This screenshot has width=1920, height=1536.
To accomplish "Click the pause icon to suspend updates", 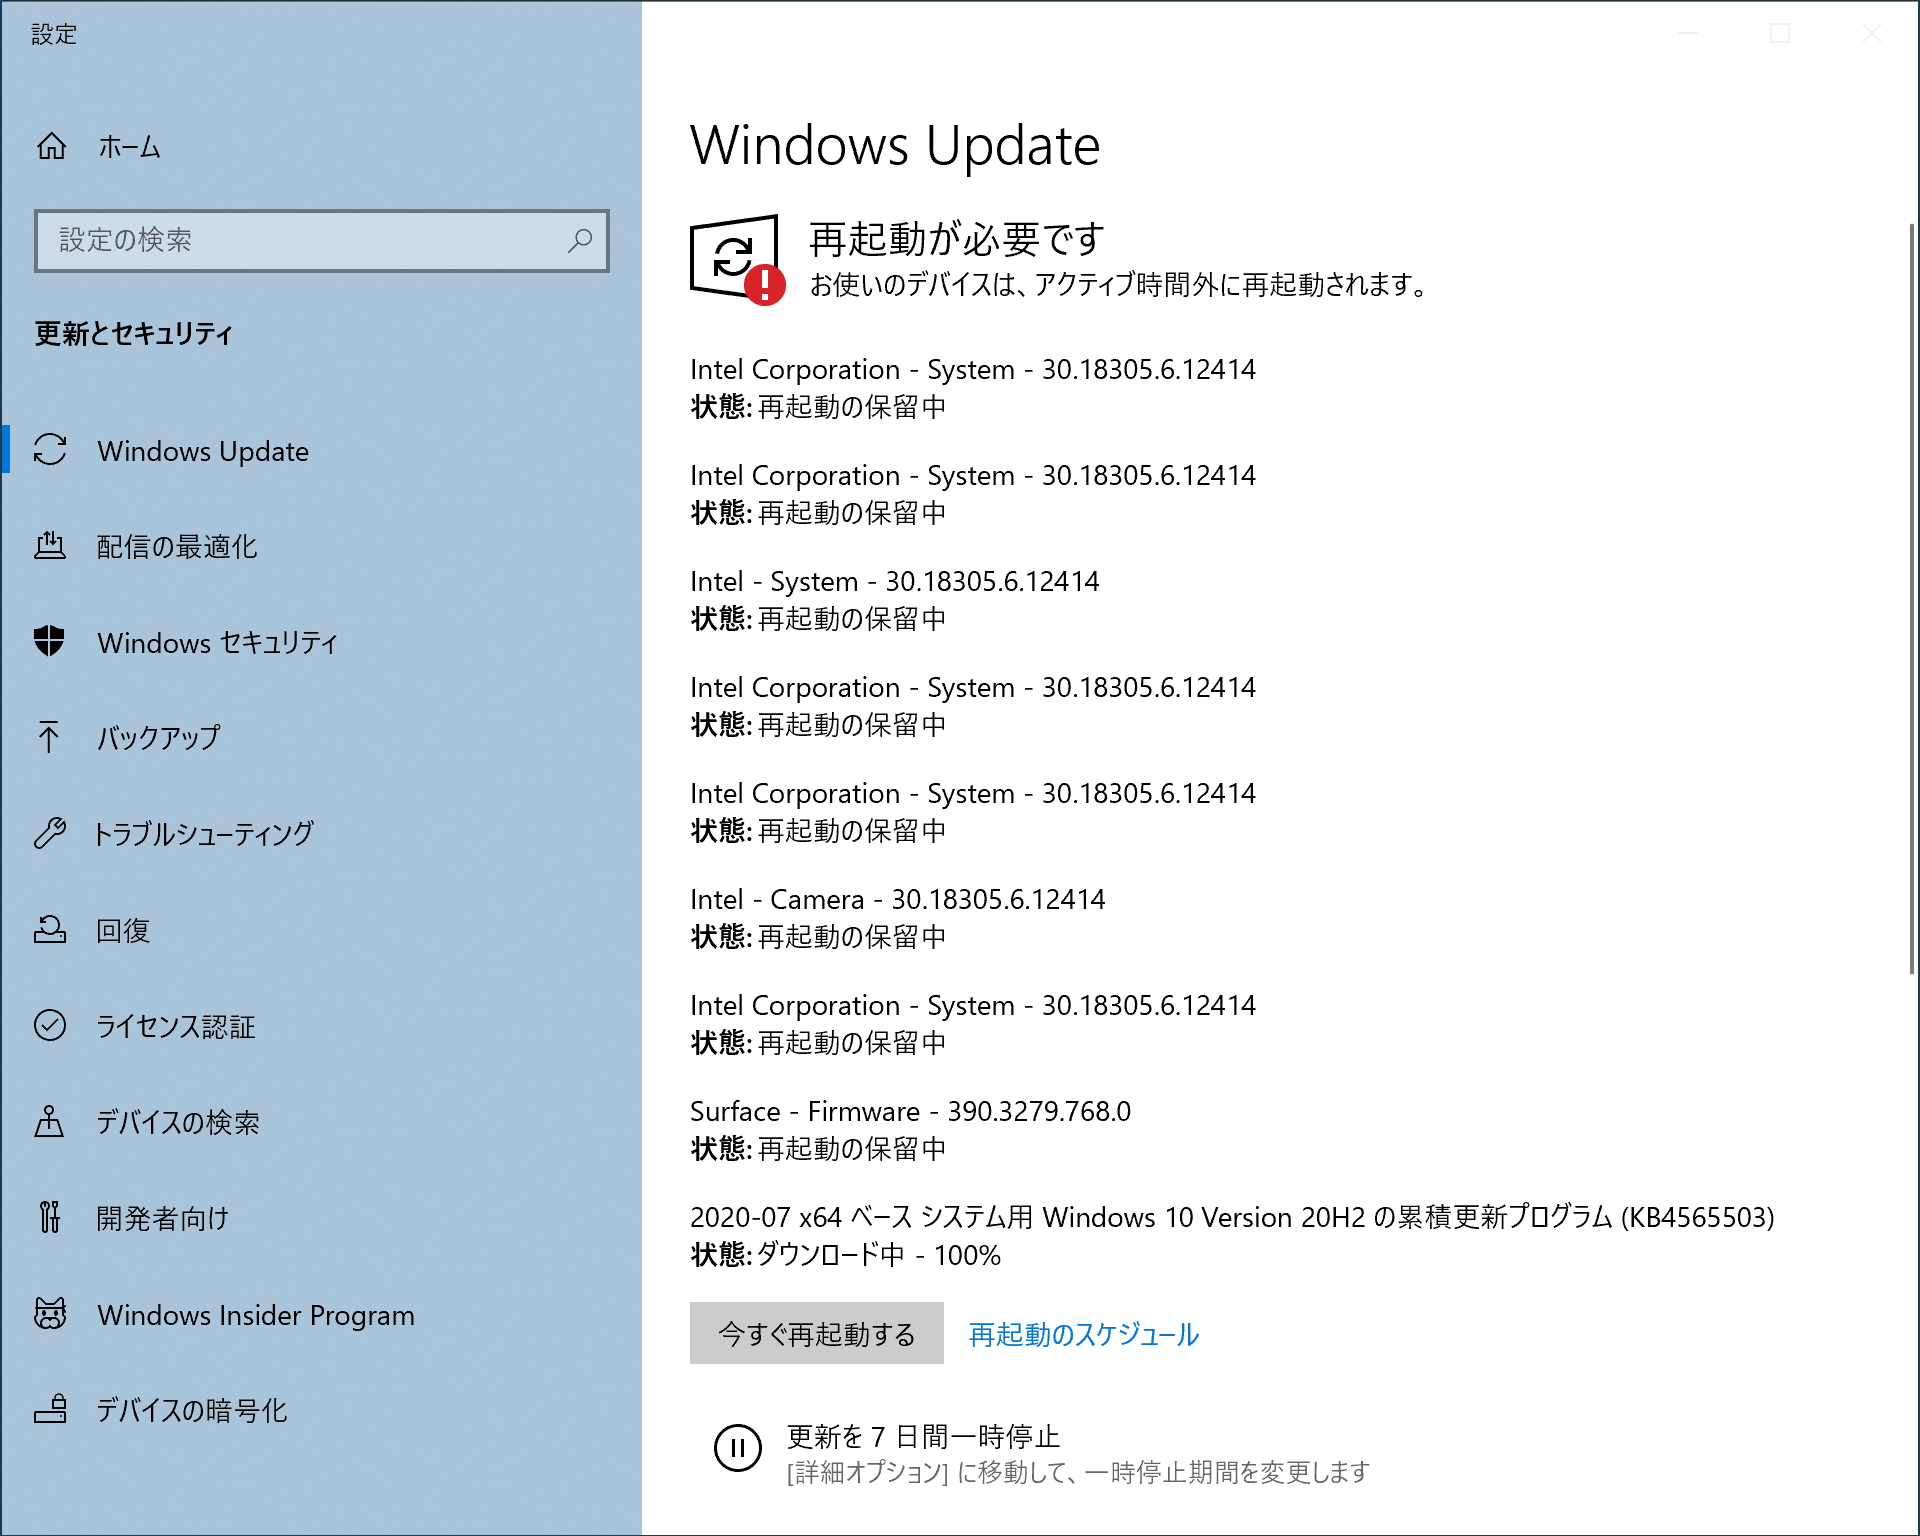I will pos(737,1446).
